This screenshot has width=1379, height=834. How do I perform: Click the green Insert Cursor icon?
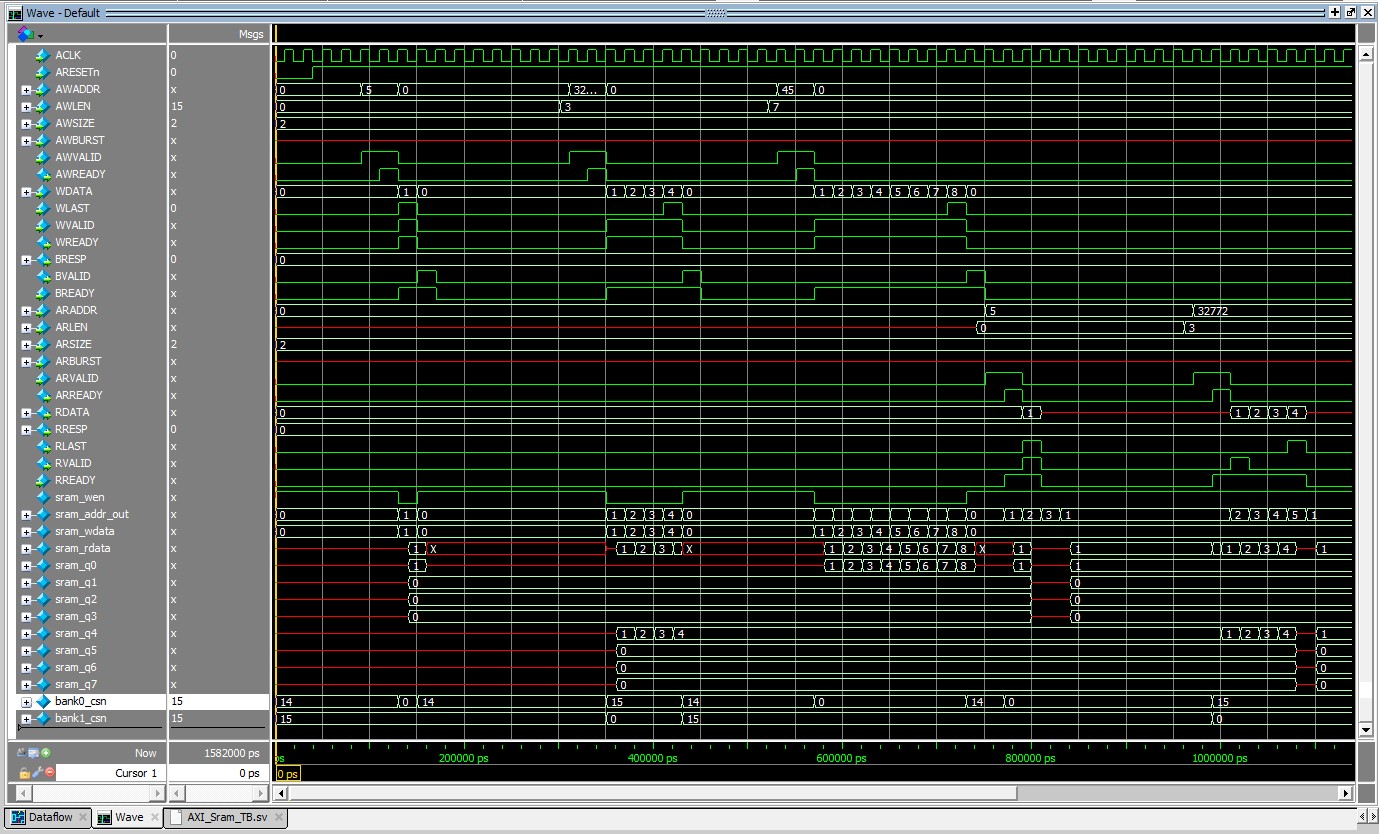[46, 753]
